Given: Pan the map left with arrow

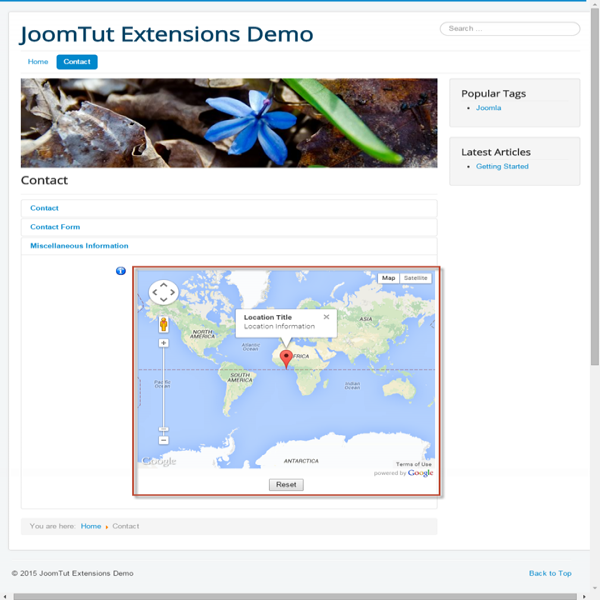Looking at the screenshot, I should pos(155,292).
